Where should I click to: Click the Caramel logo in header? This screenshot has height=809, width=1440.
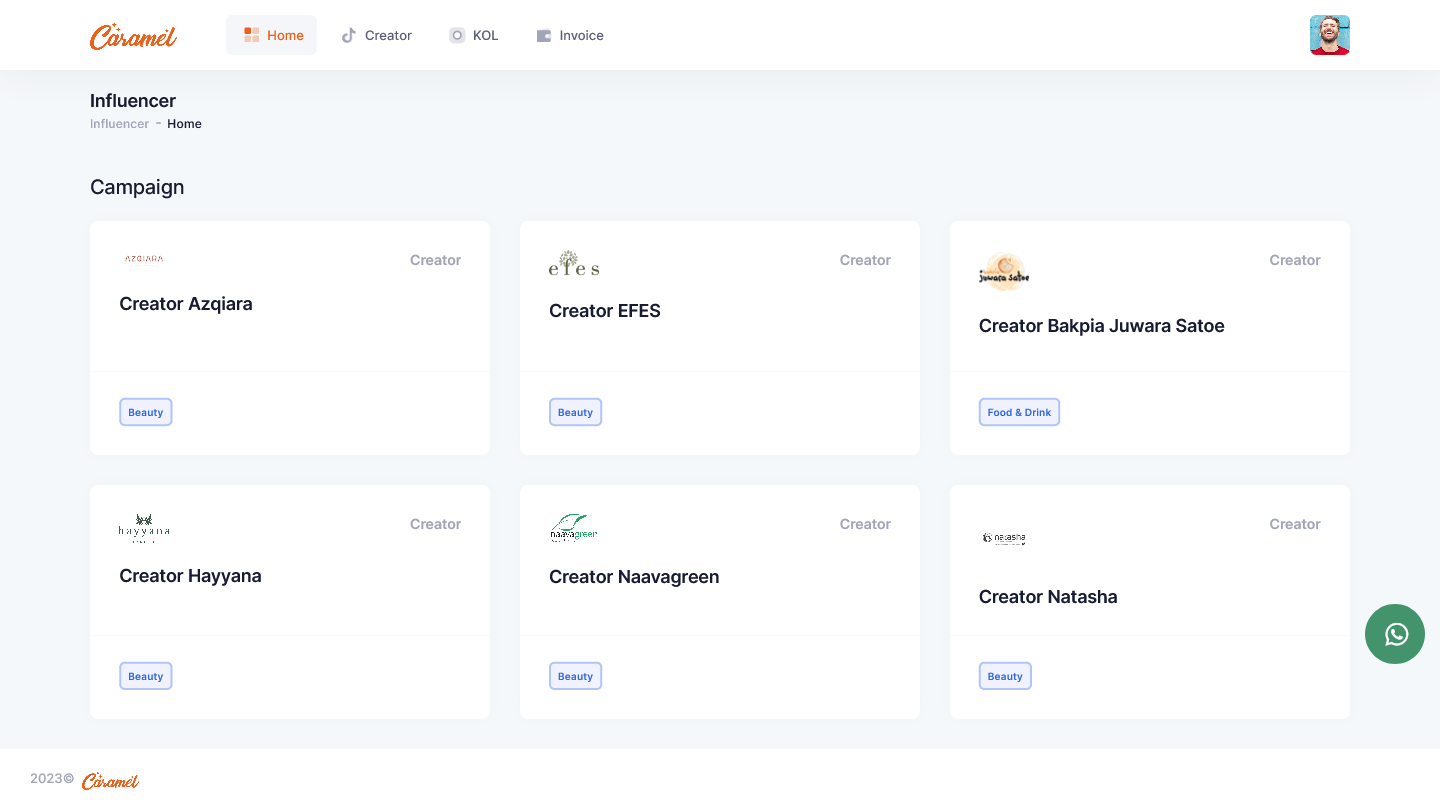(x=133, y=36)
